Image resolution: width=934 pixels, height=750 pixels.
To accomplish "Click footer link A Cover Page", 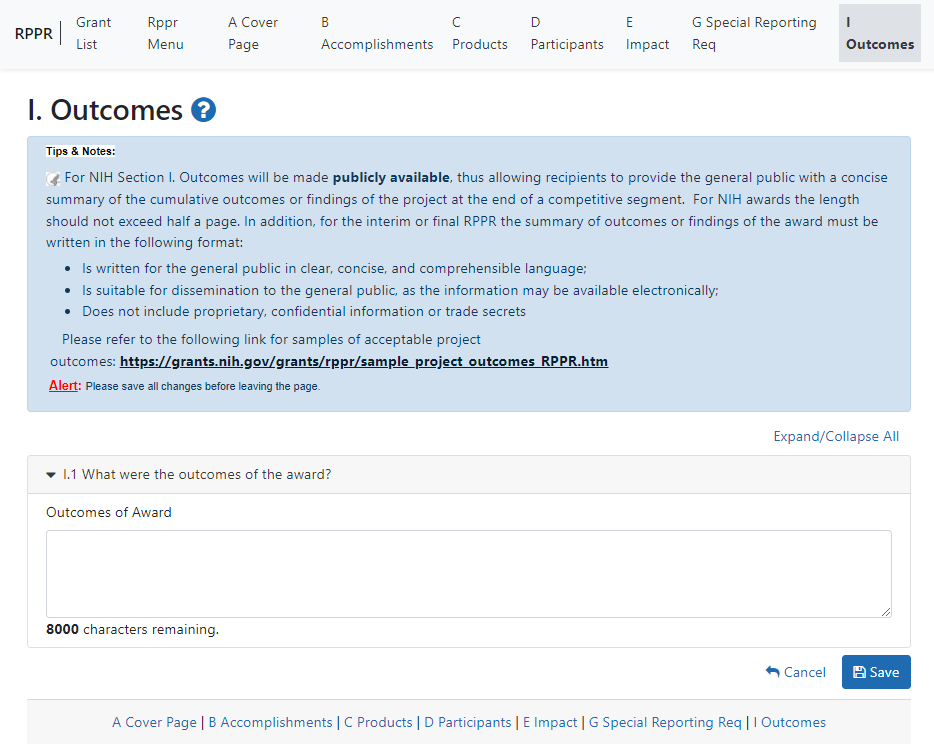I will (154, 722).
